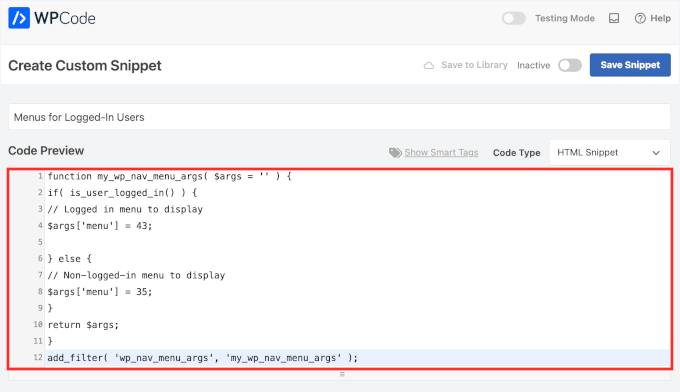This screenshot has height=392, width=680.
Task: Activate the snippet with the Inactive toggle
Action: [x=570, y=65]
